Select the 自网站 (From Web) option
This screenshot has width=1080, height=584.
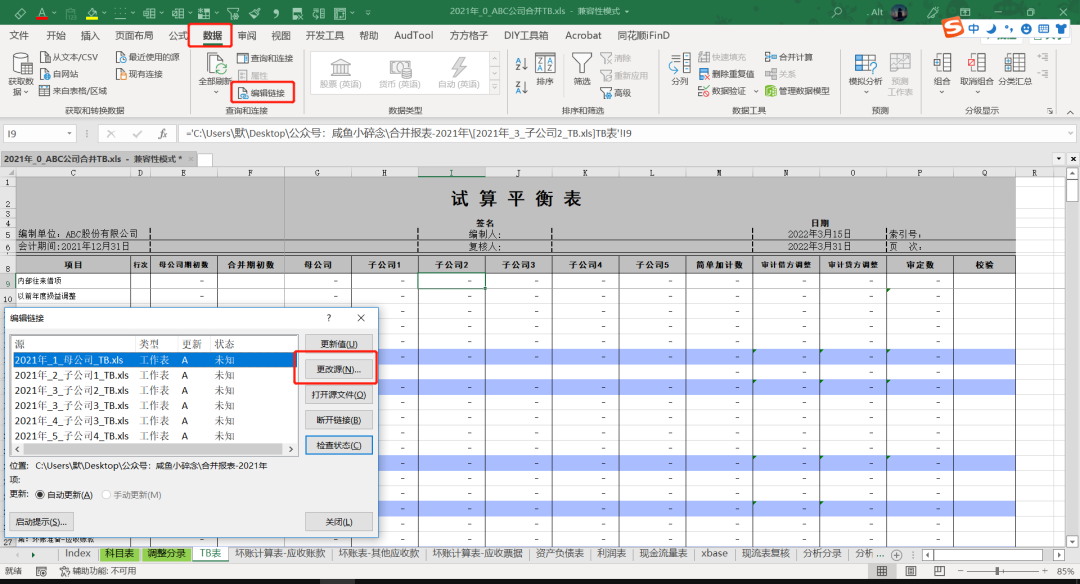tap(59, 74)
